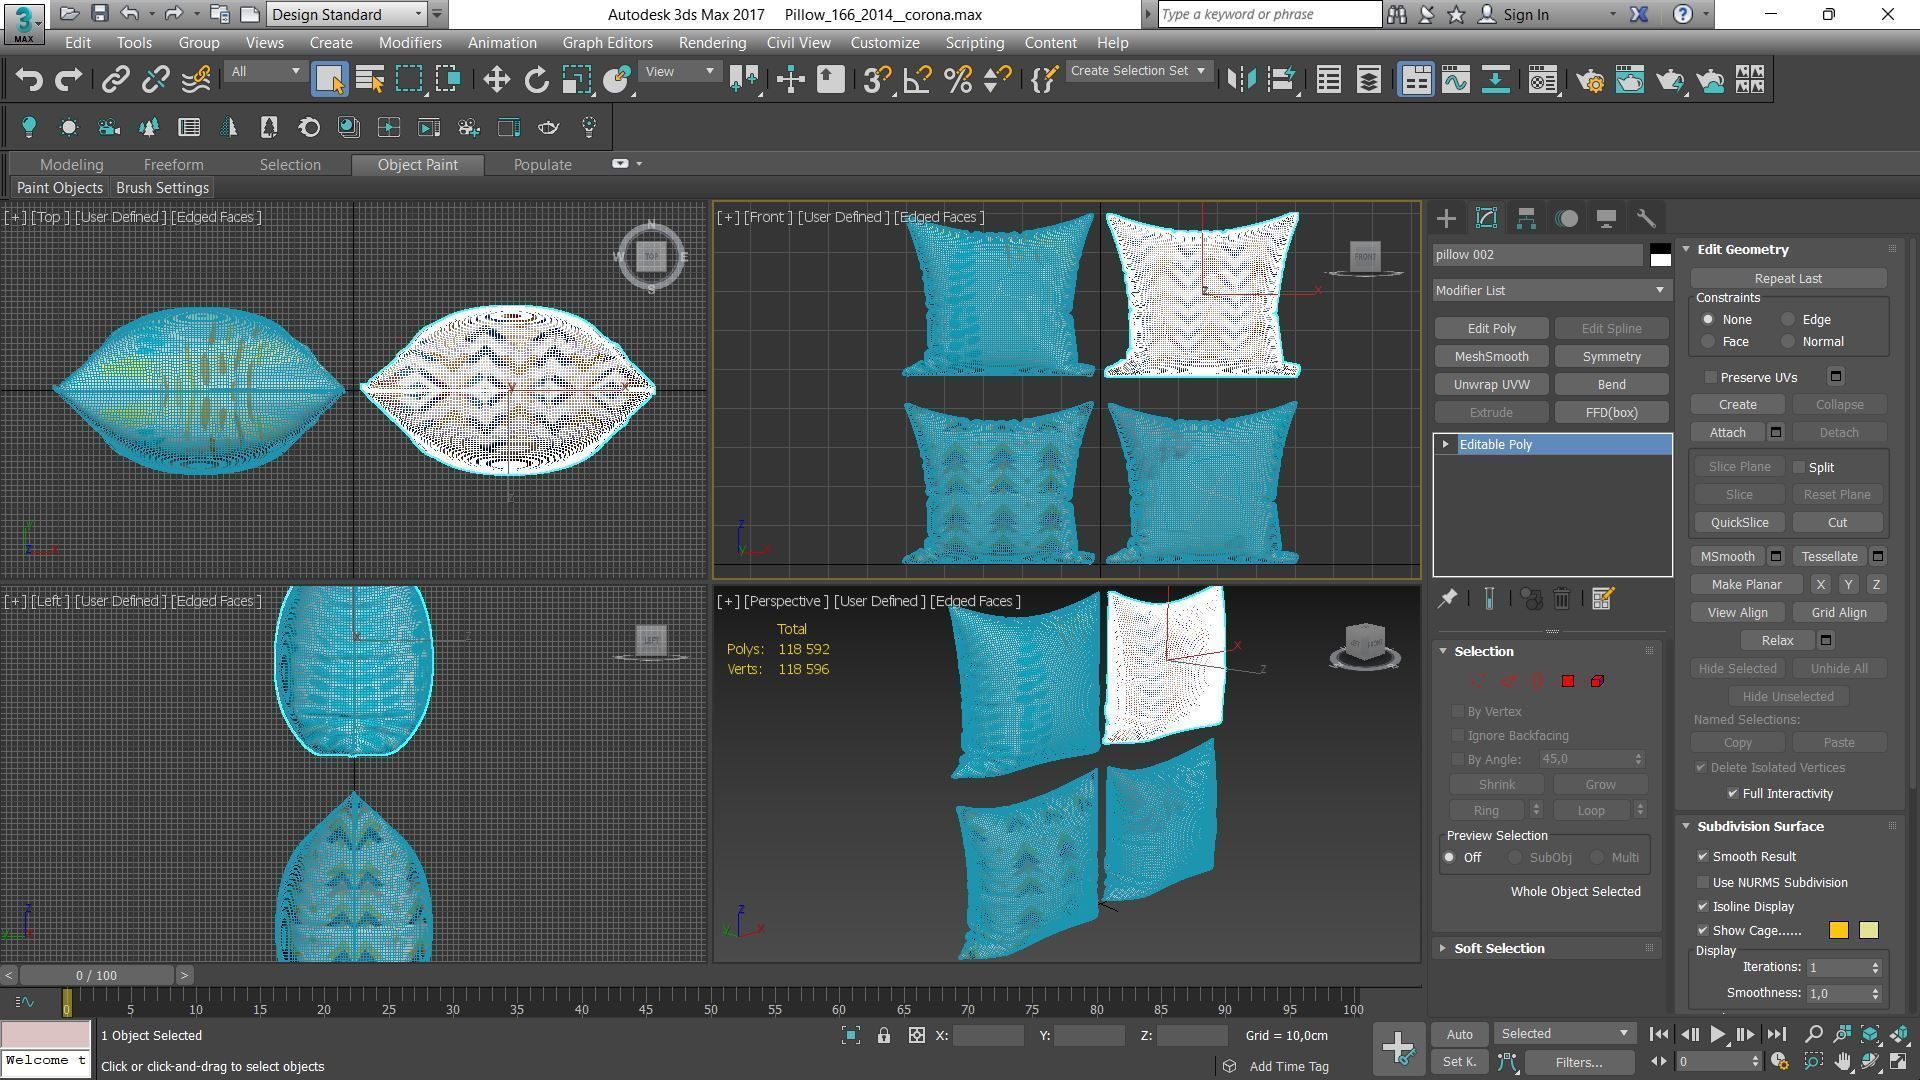Viewport: 1920px width, 1080px height.
Task: Activate the Select Object tool
Action: tap(329, 80)
